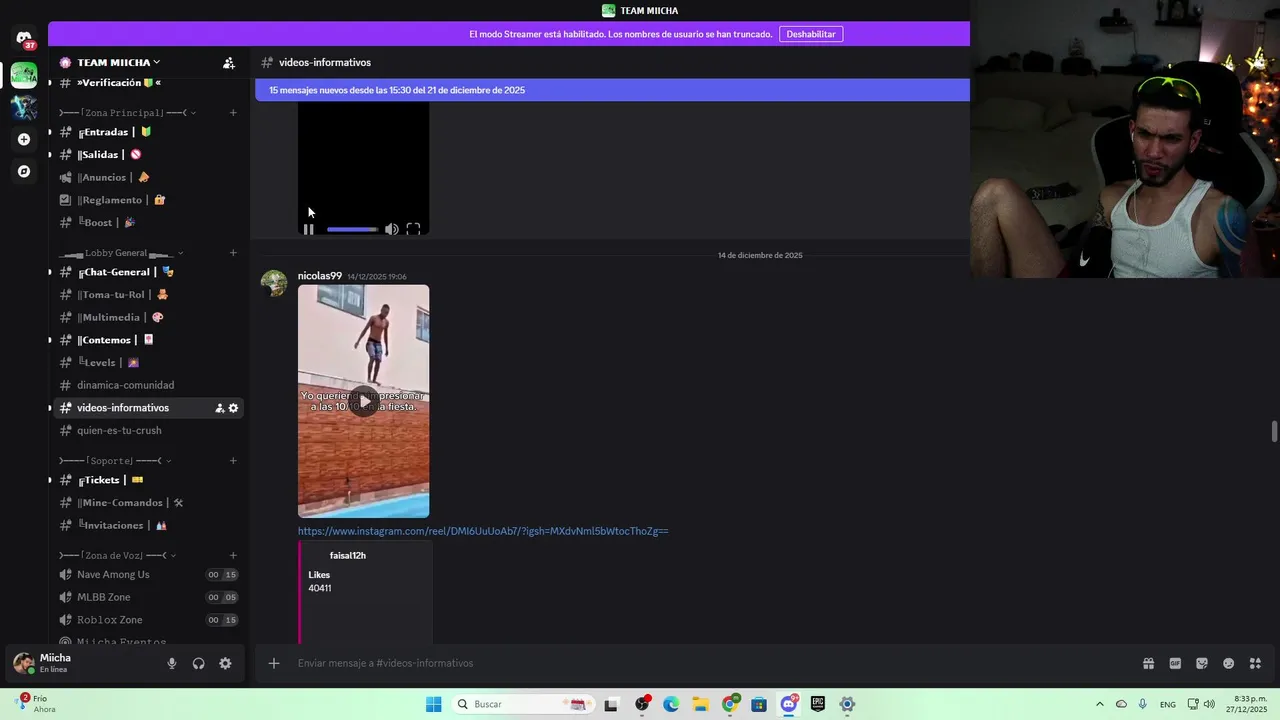The height and width of the screenshot is (720, 1280).
Task: Click the nicolas99 username
Action: 320,276
